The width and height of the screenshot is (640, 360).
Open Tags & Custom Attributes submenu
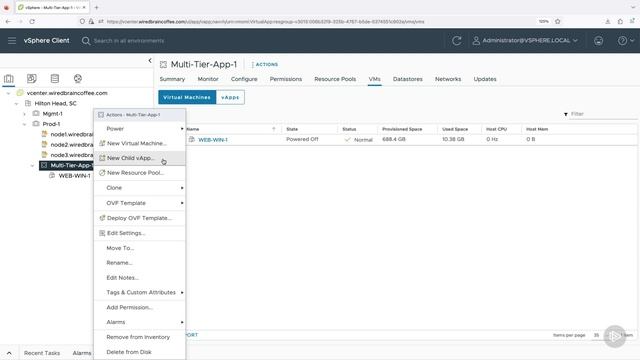[x=140, y=292]
